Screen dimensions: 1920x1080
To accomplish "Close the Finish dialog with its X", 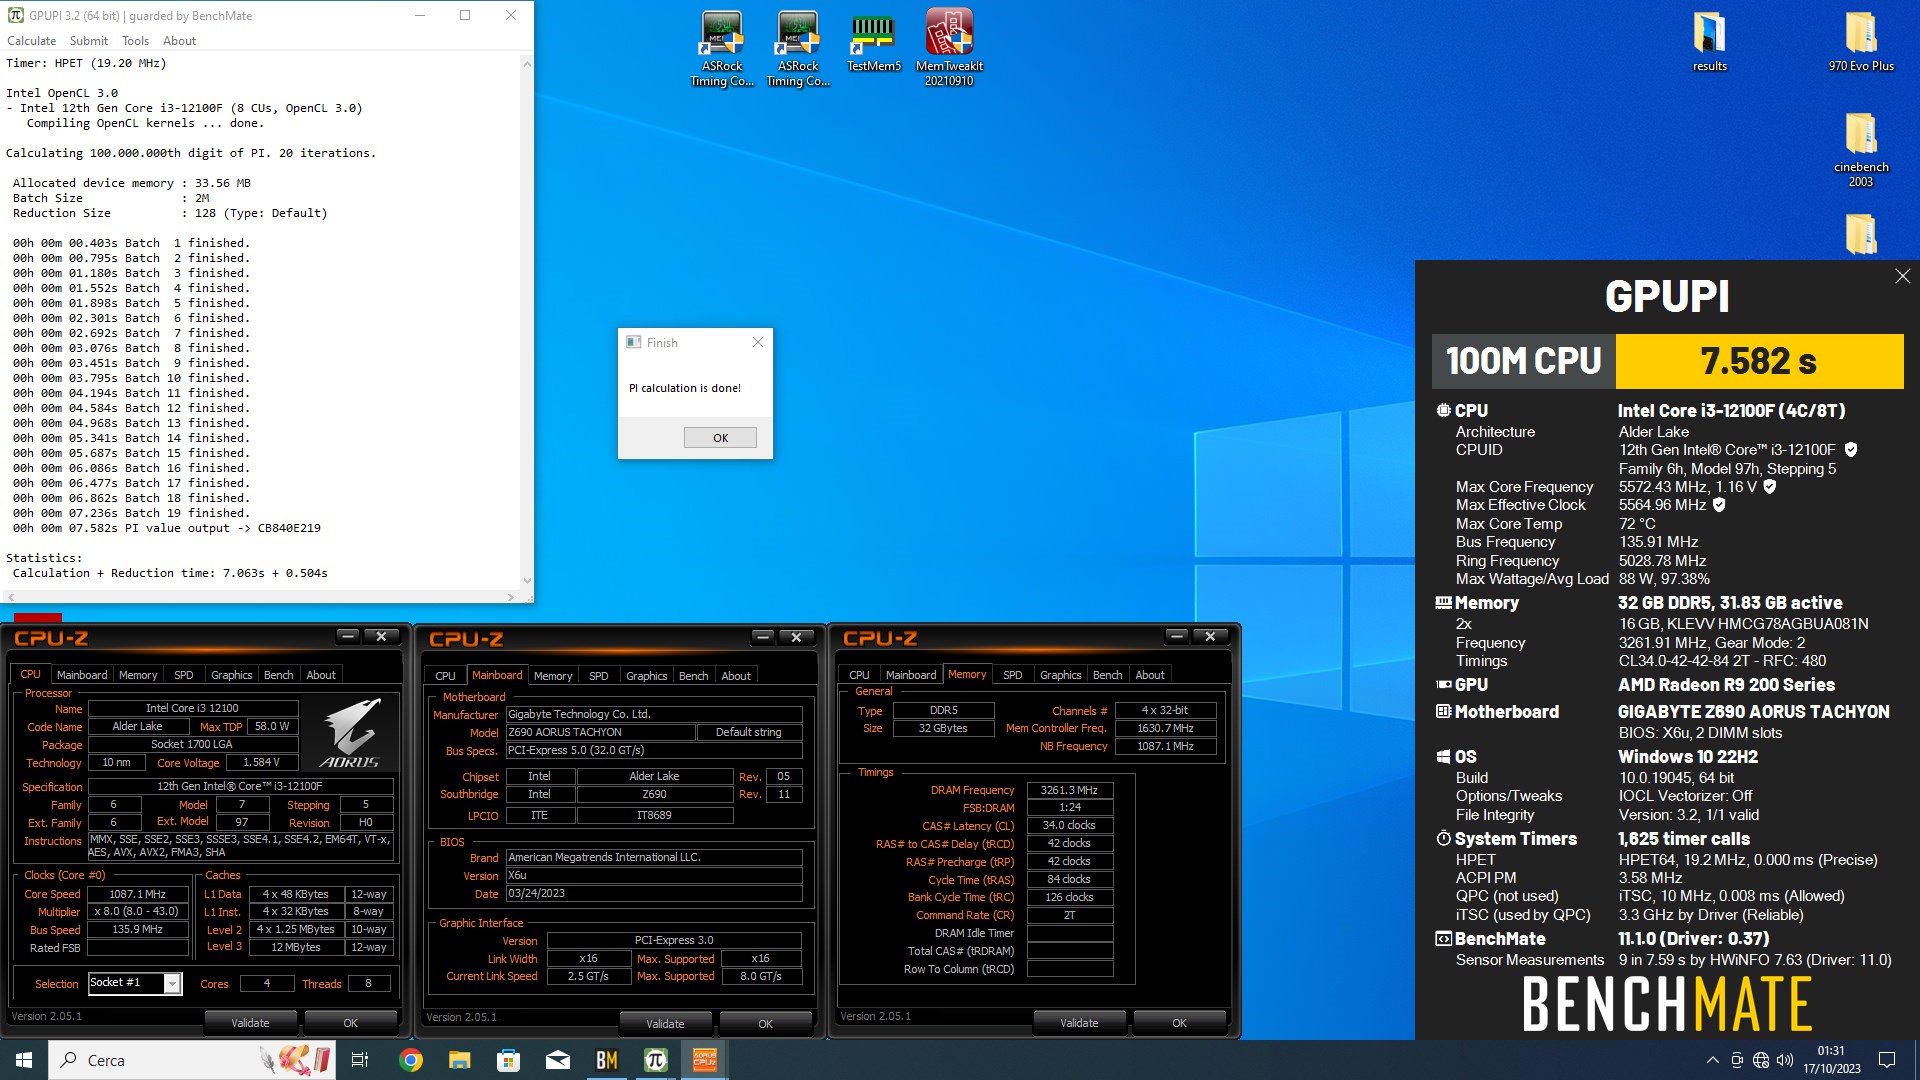I will (758, 342).
